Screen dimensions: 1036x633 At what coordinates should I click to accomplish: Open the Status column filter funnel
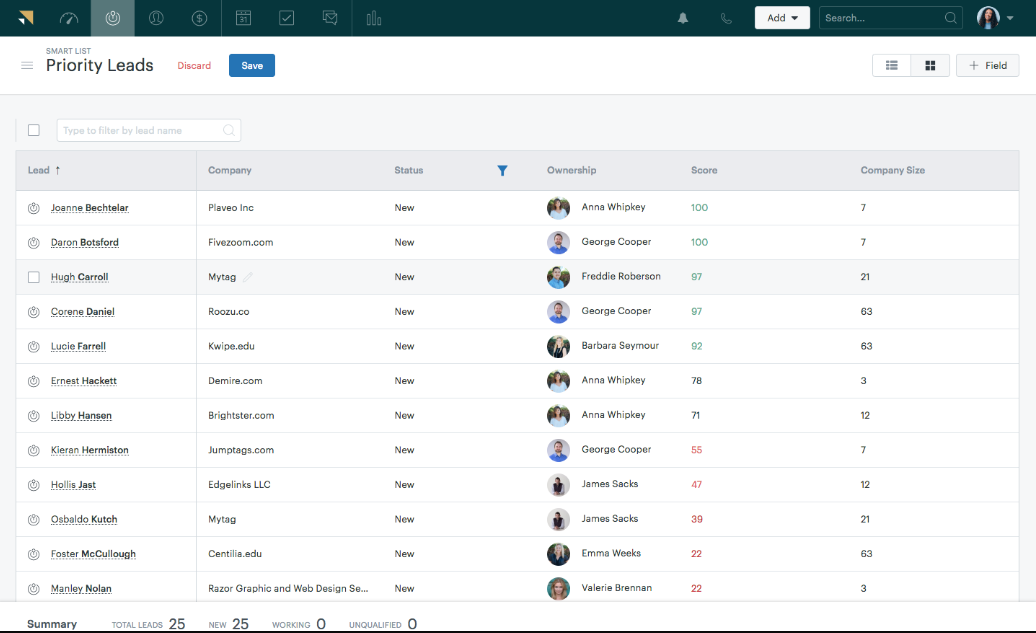502,170
